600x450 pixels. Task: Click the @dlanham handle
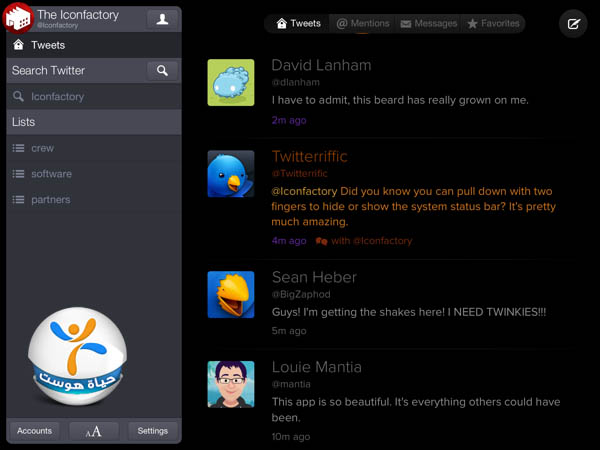pos(295,82)
